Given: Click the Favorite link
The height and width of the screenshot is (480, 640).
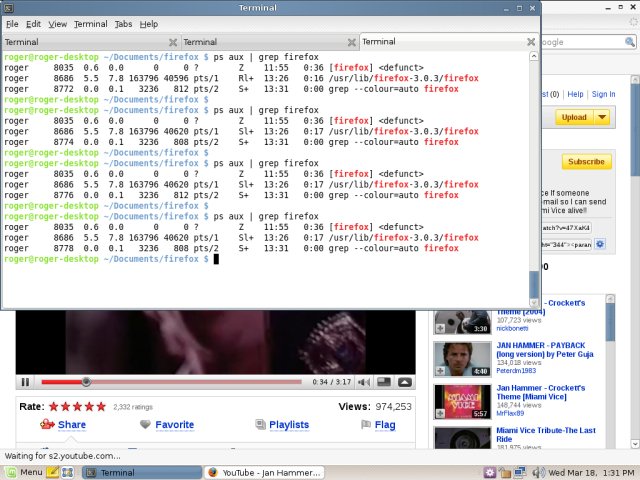Looking at the screenshot, I should (x=175, y=425).
